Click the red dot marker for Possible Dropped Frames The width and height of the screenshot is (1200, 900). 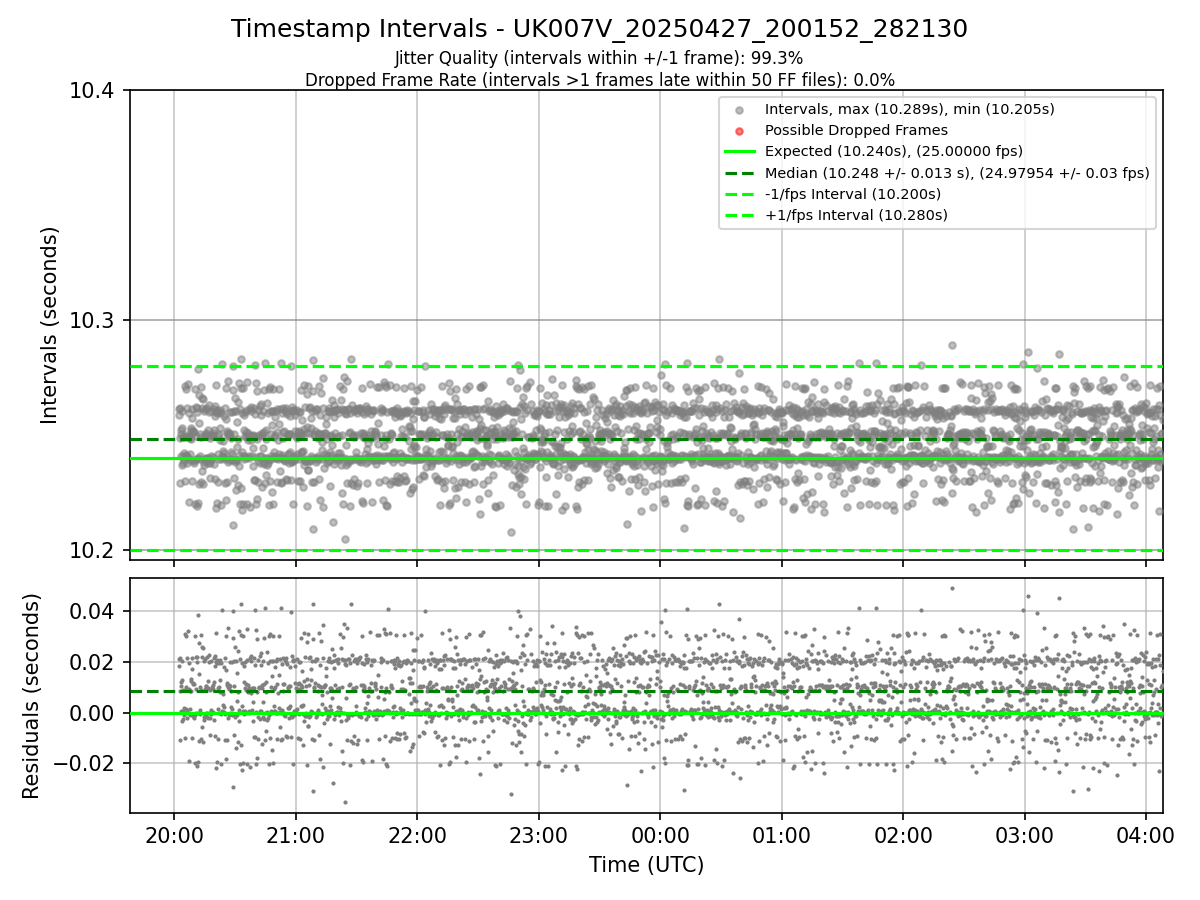click(739, 131)
